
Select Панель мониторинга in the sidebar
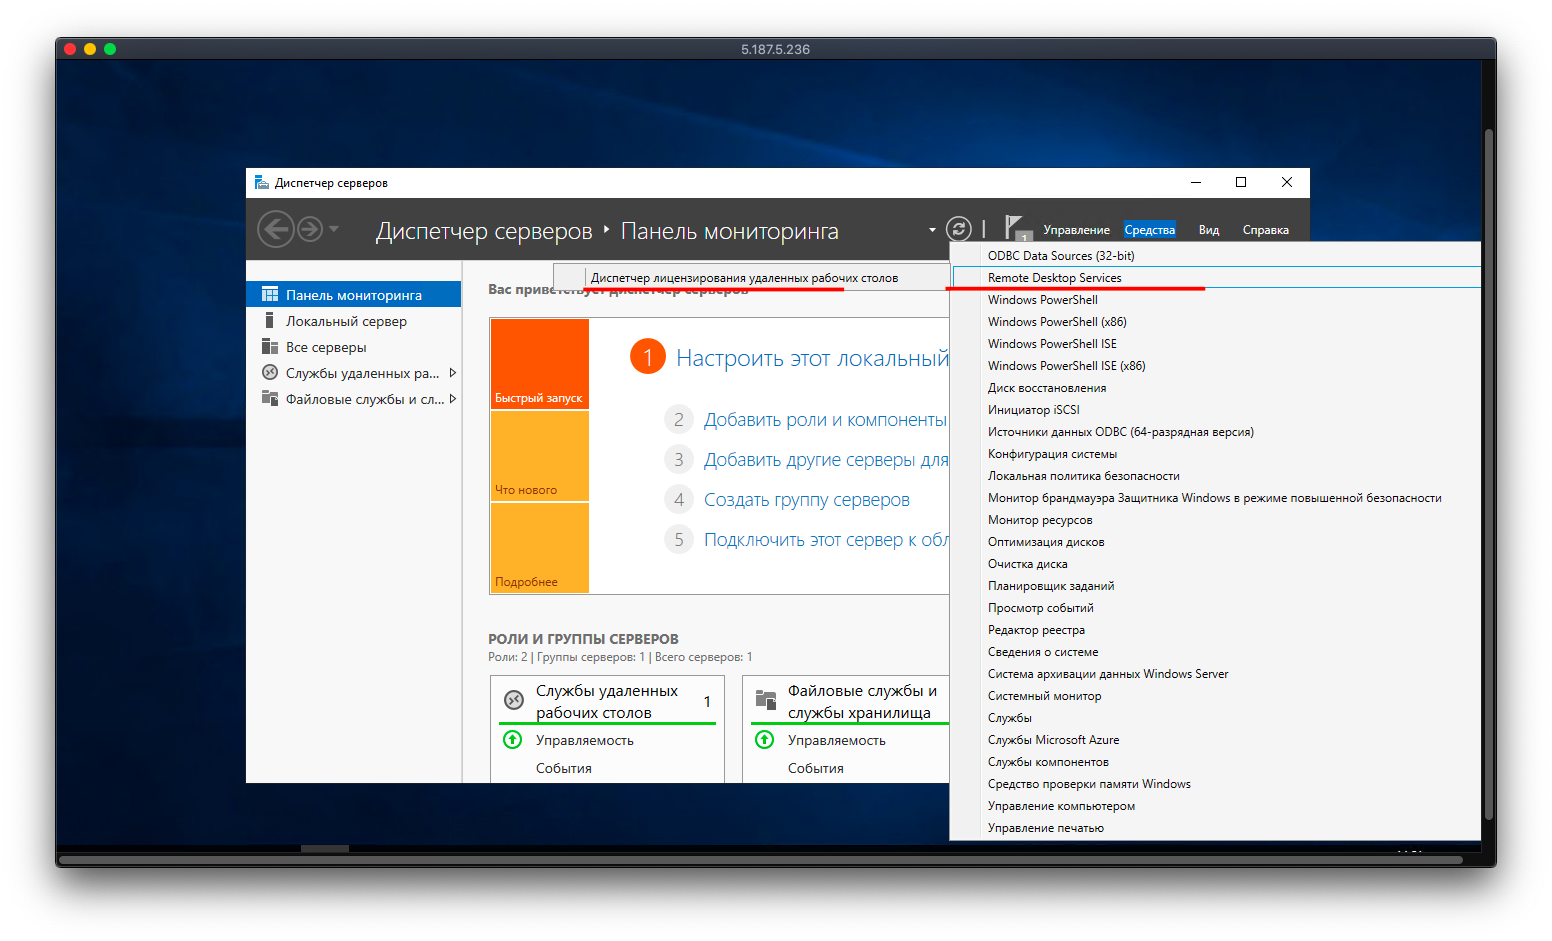pyautogui.click(x=354, y=294)
